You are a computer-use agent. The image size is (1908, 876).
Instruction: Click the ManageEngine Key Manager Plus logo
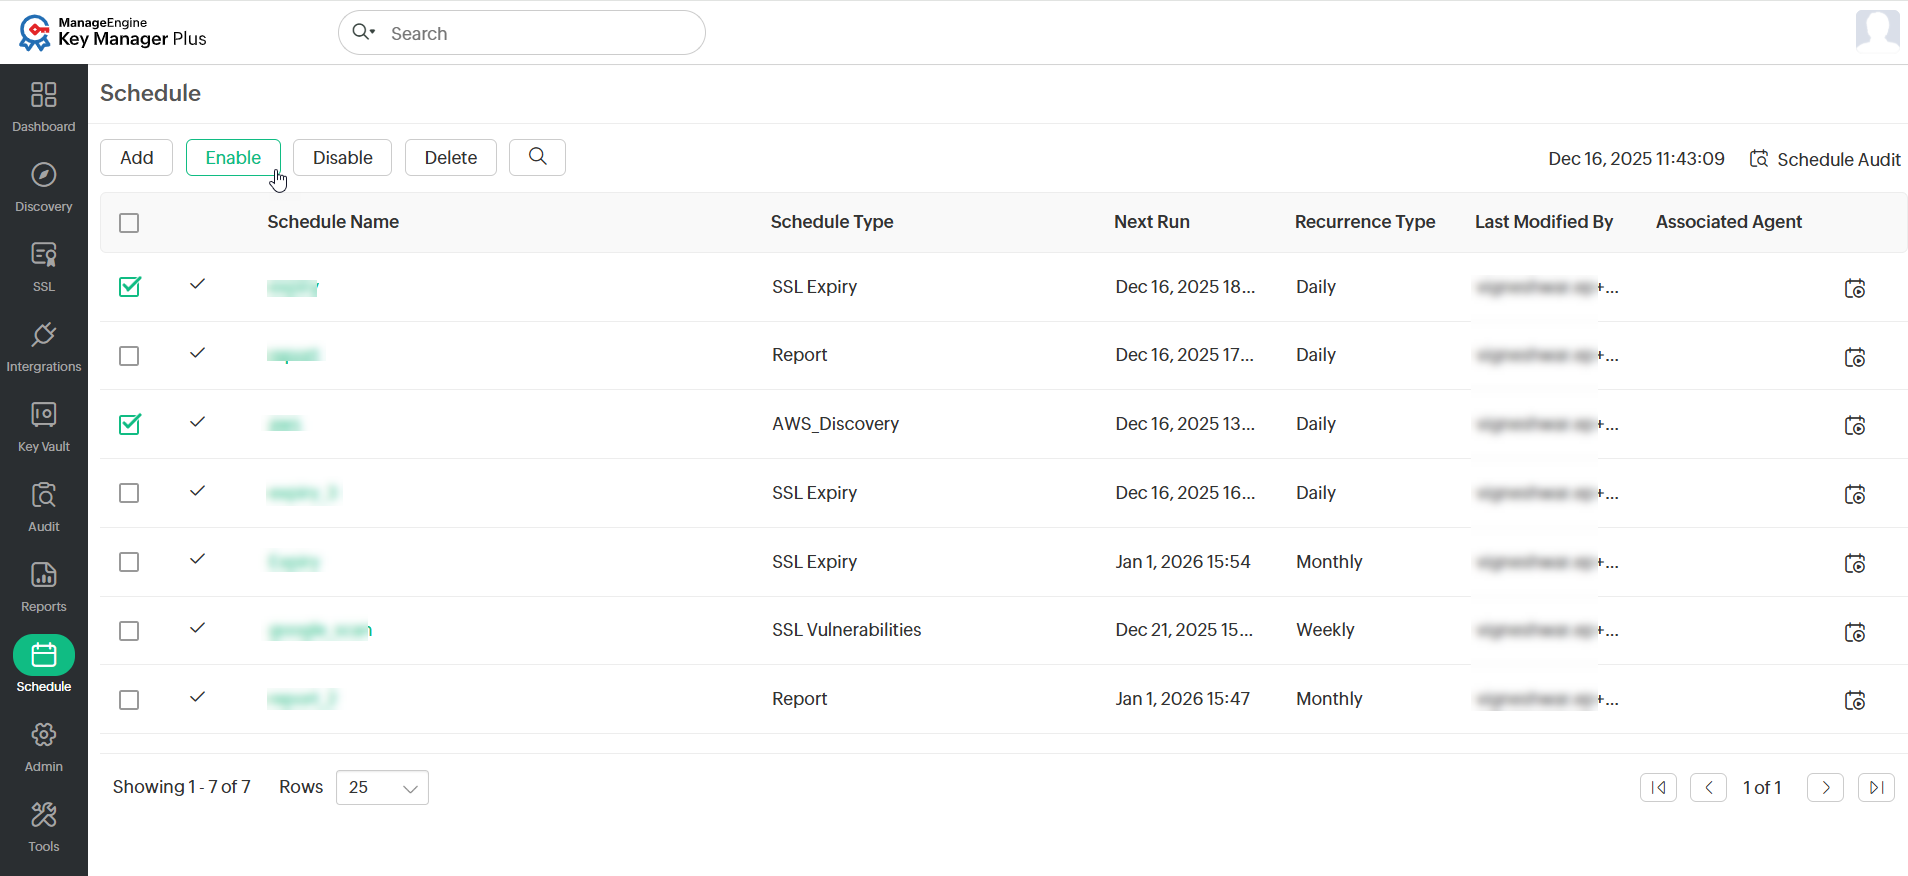tap(113, 32)
